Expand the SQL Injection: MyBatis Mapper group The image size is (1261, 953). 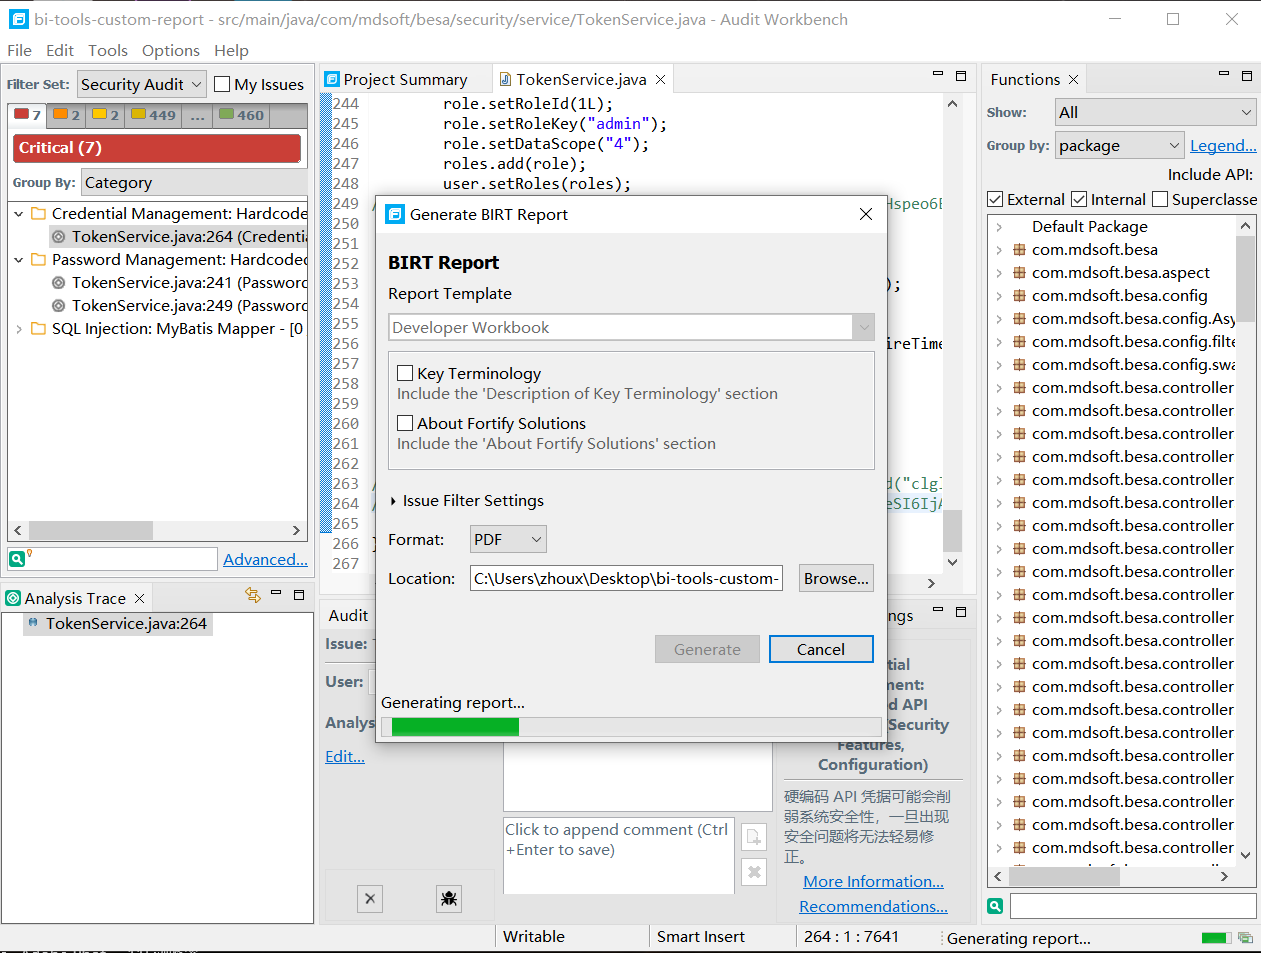tap(19, 328)
